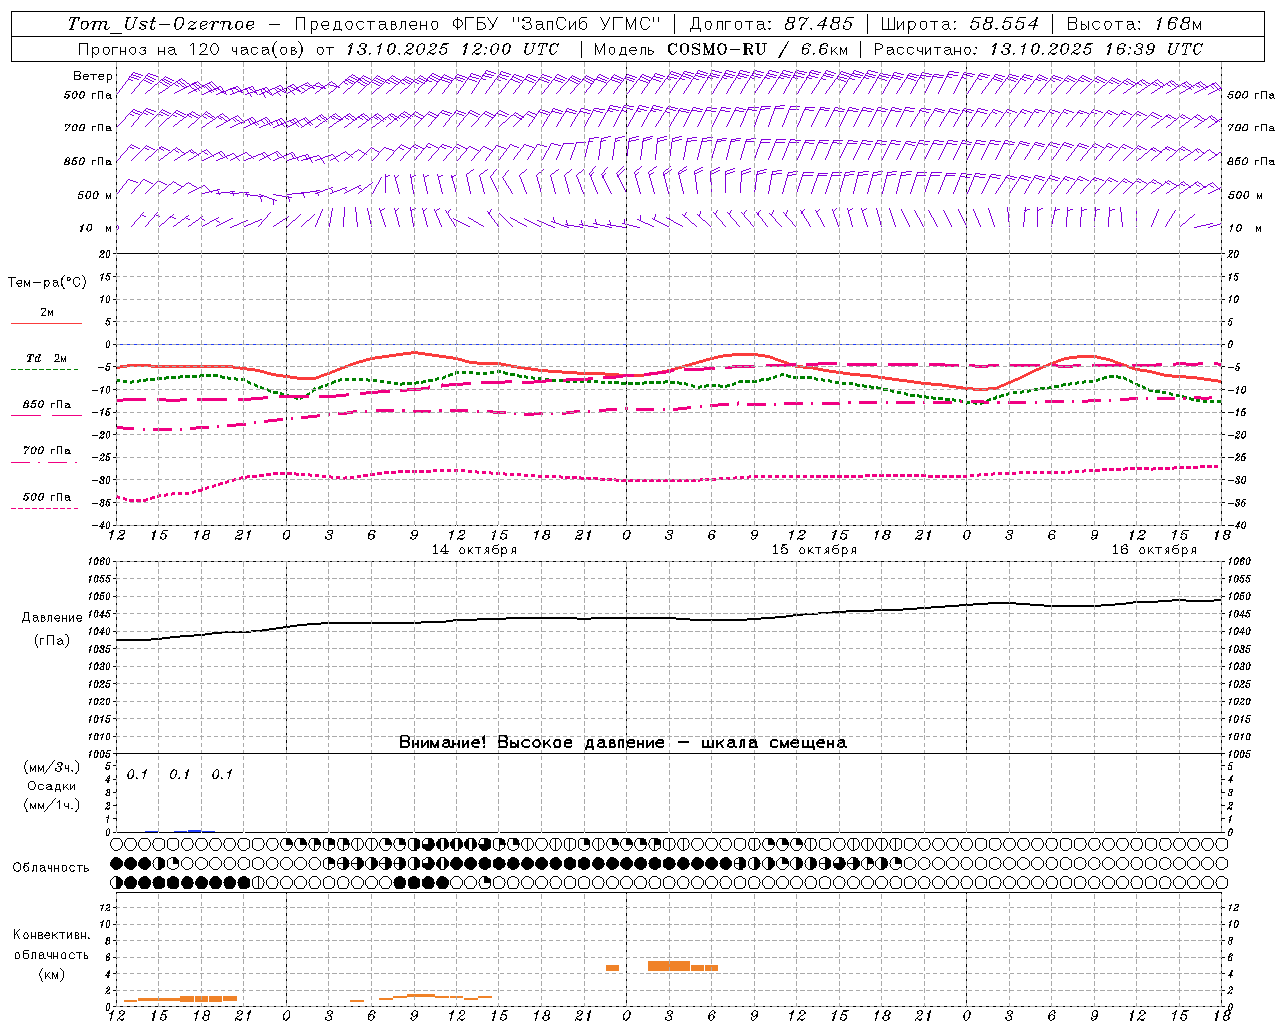Click the Модель COSMO-RU / 6.6км label
1280x1024 pixels.
[721, 49]
